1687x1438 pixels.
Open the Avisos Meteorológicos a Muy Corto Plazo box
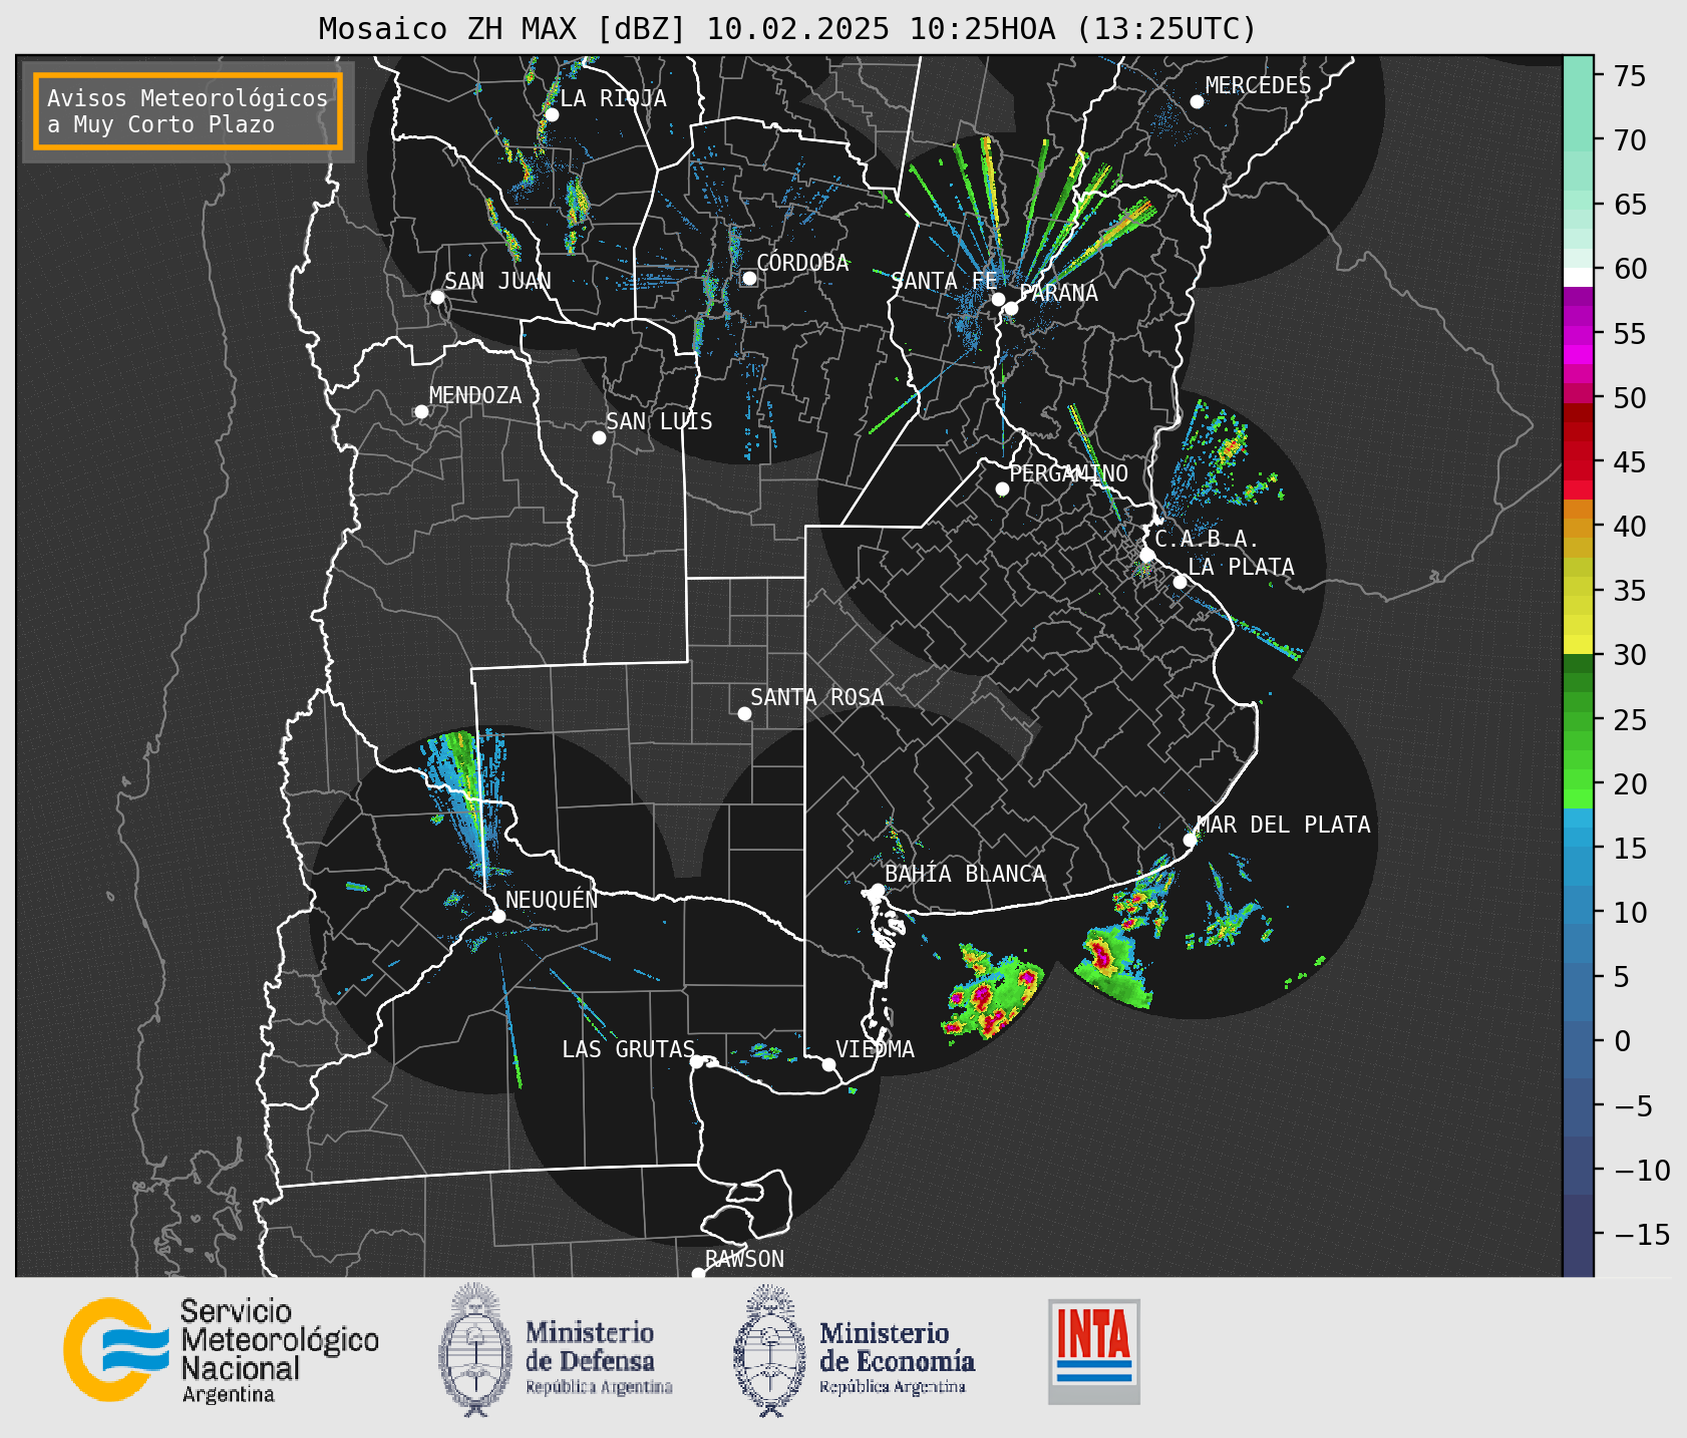[188, 111]
